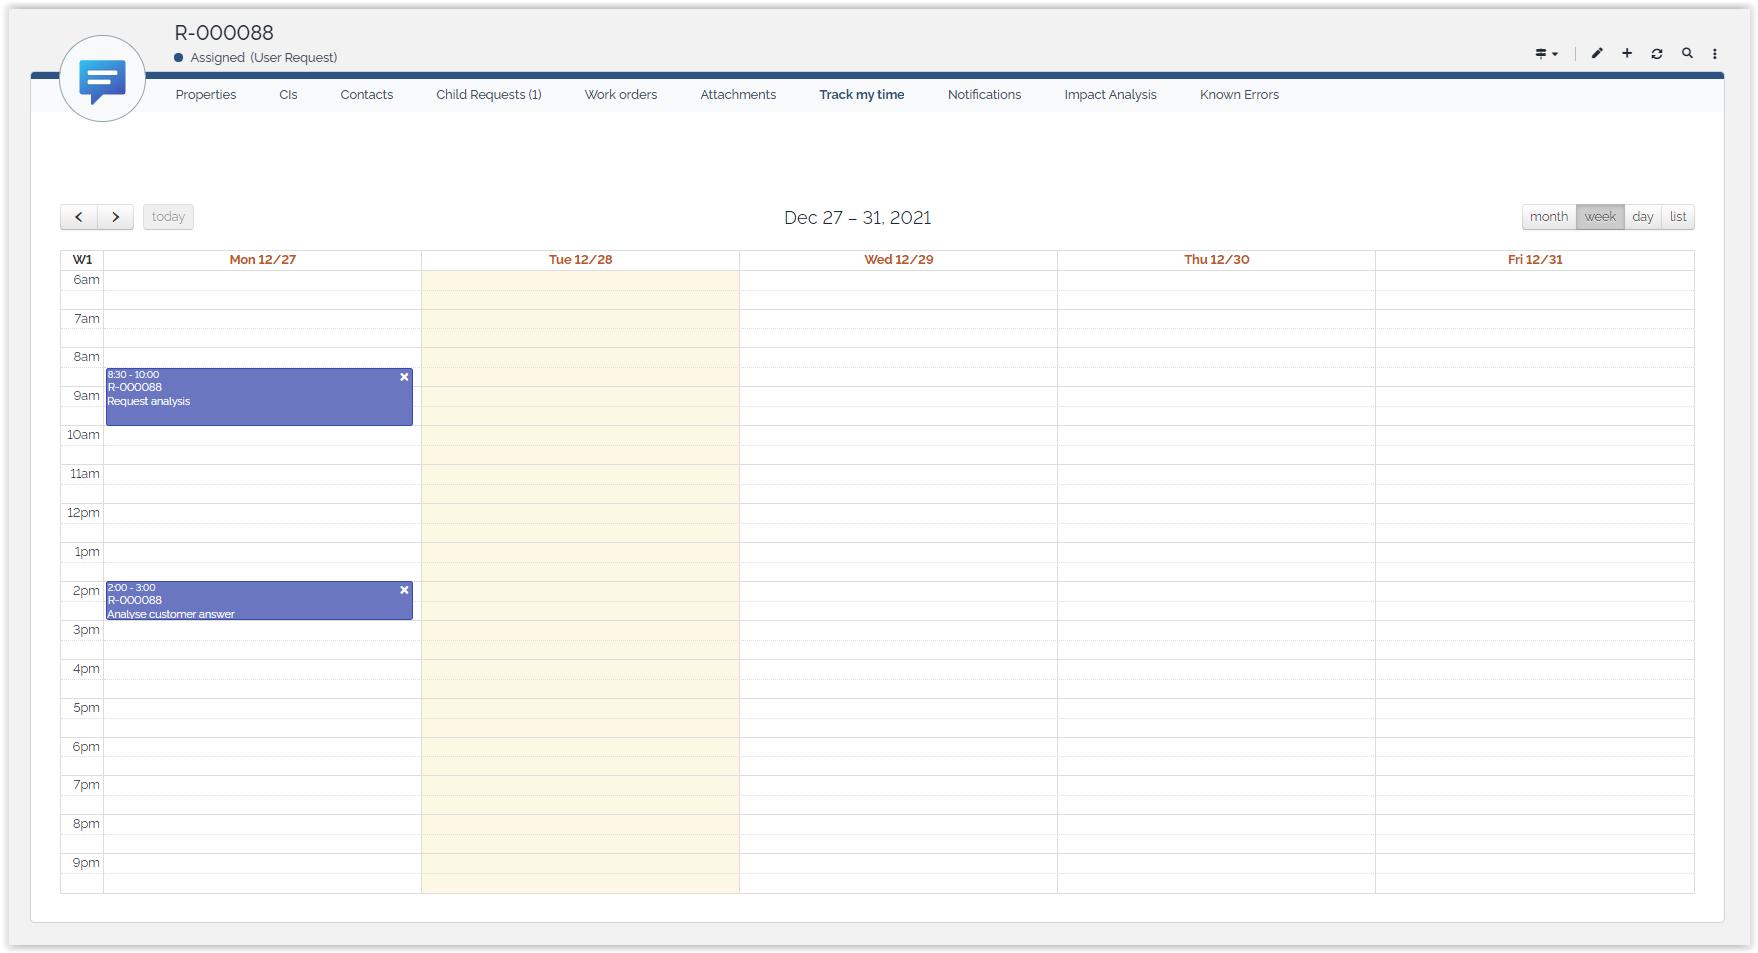
Task: Click the pencil edit icon
Action: [1597, 54]
